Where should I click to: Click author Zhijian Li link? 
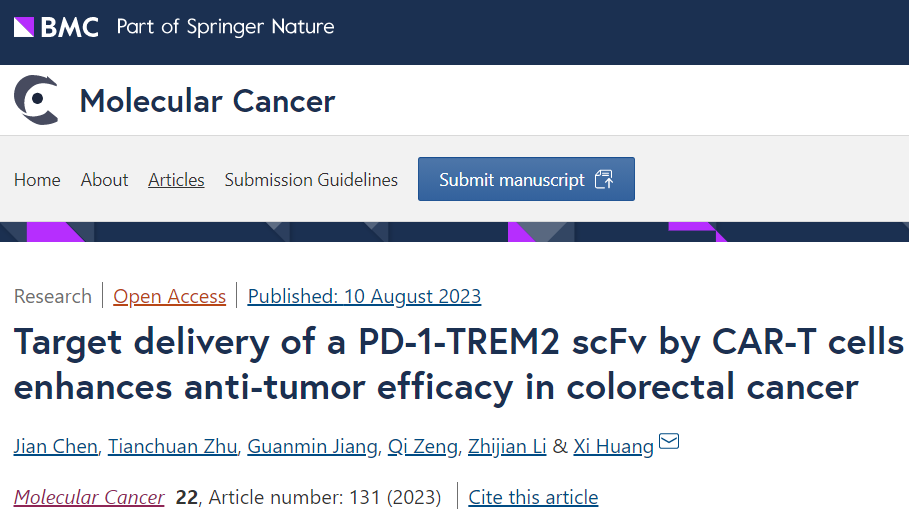coord(507,446)
